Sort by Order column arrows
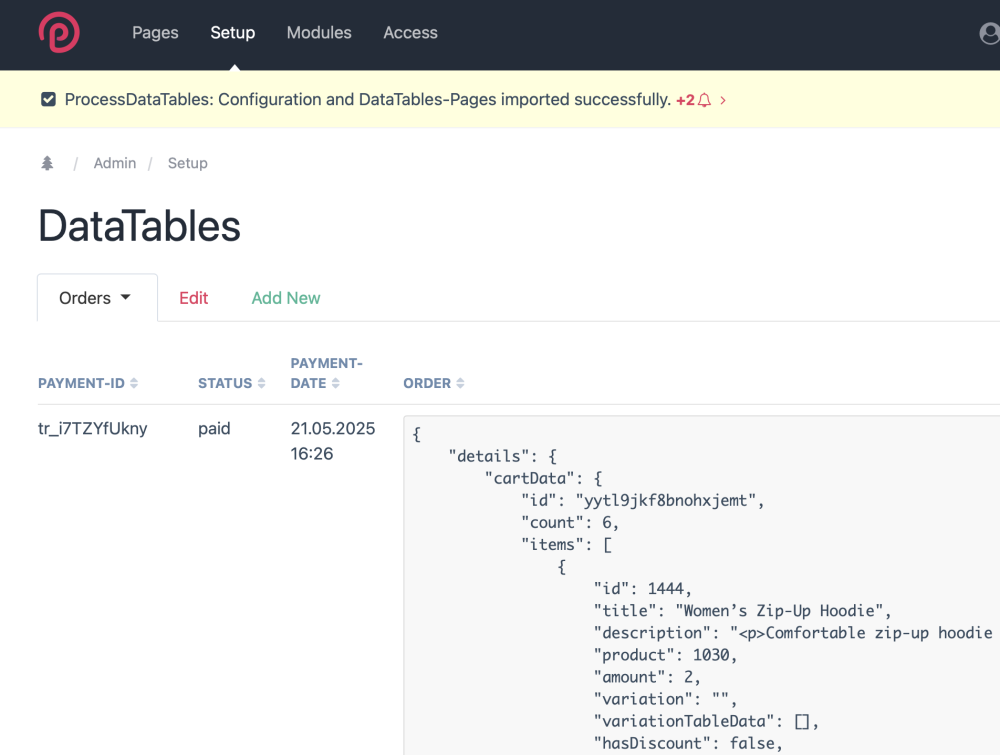1000x755 pixels. tap(460, 384)
